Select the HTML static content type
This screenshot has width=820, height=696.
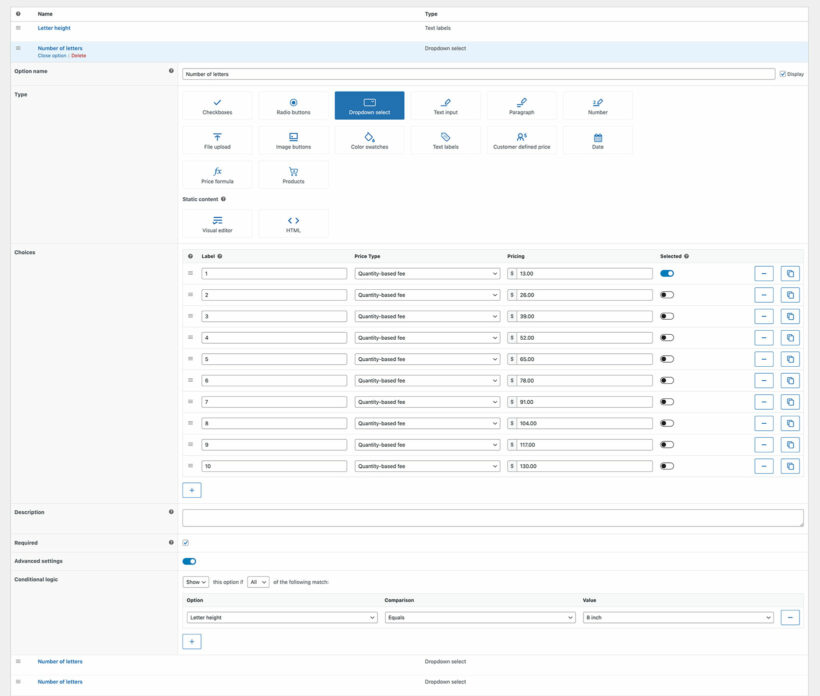click(293, 223)
